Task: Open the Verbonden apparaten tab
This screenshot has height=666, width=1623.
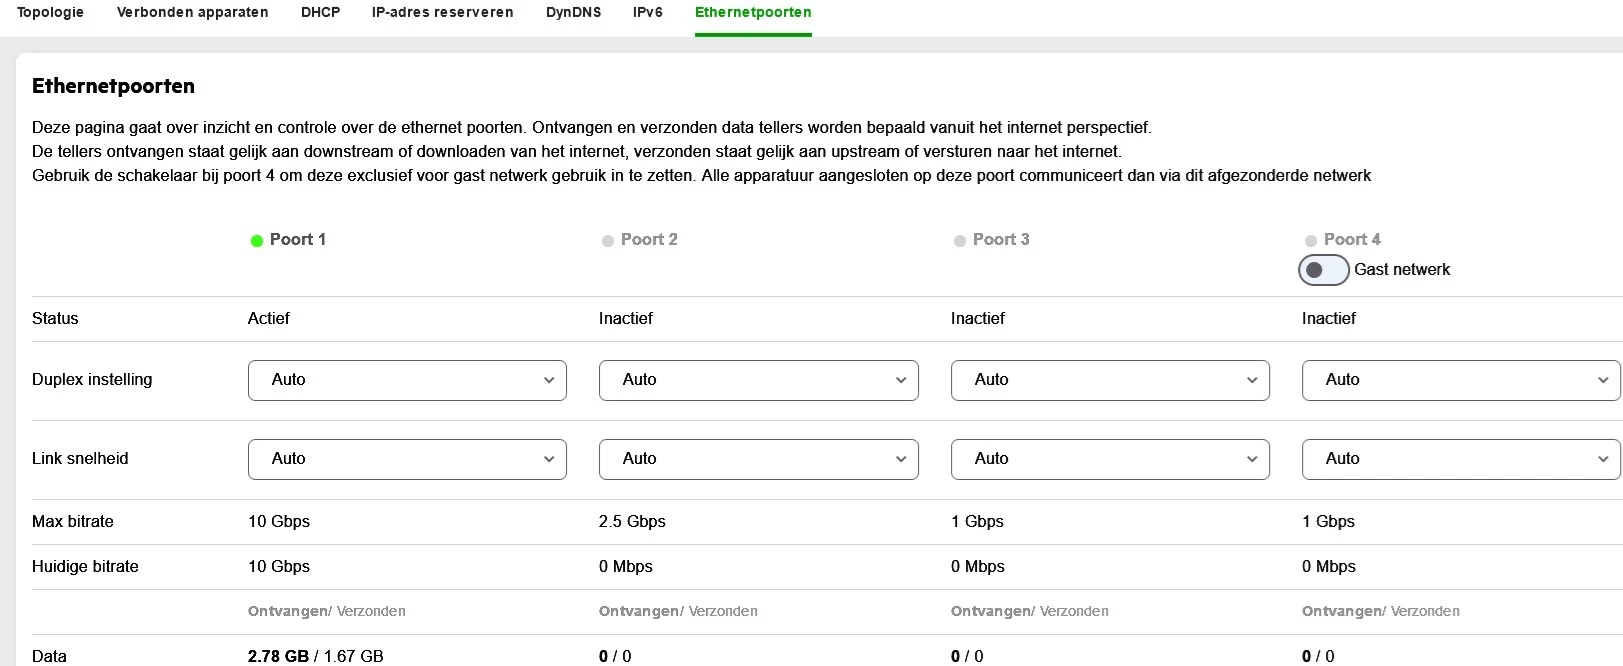Action: click(192, 13)
